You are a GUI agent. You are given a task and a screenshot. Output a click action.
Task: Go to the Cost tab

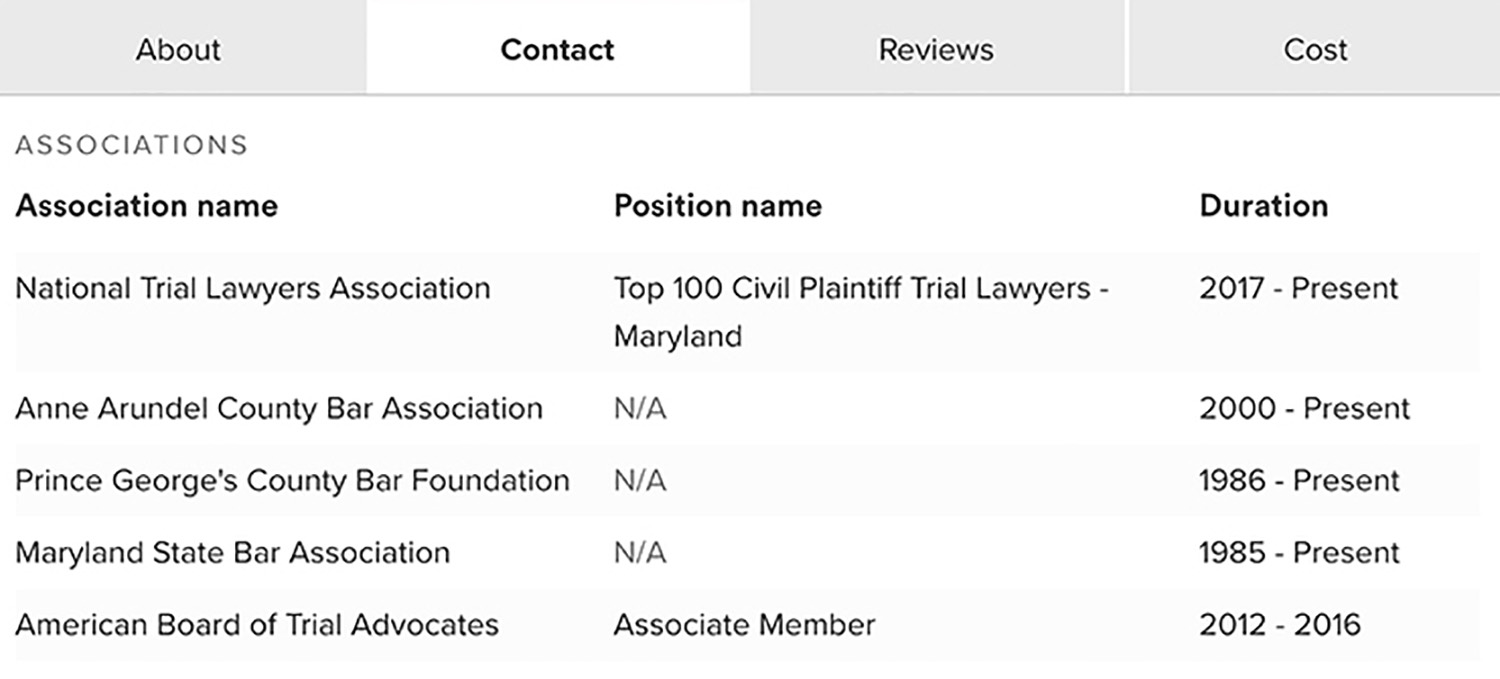coord(1315,49)
